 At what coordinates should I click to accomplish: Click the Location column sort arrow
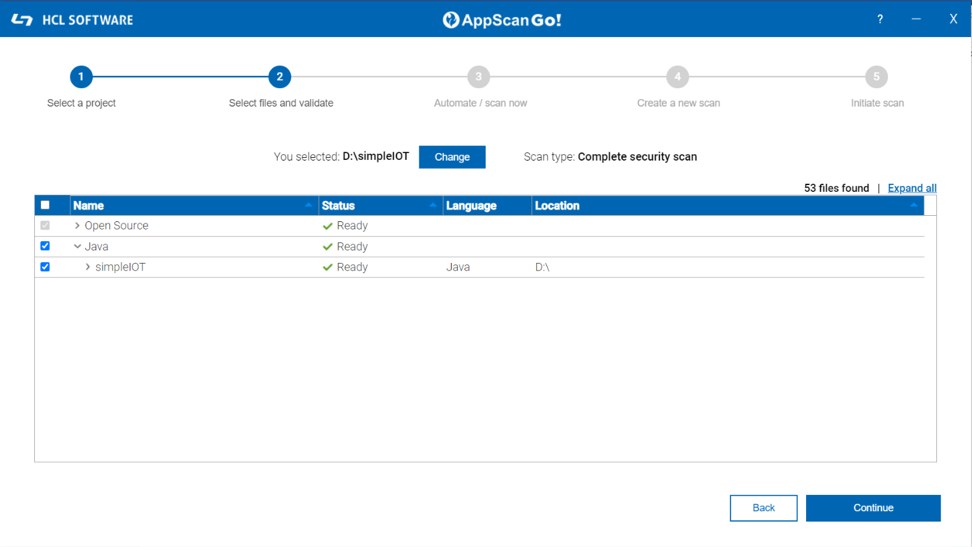[x=913, y=205]
